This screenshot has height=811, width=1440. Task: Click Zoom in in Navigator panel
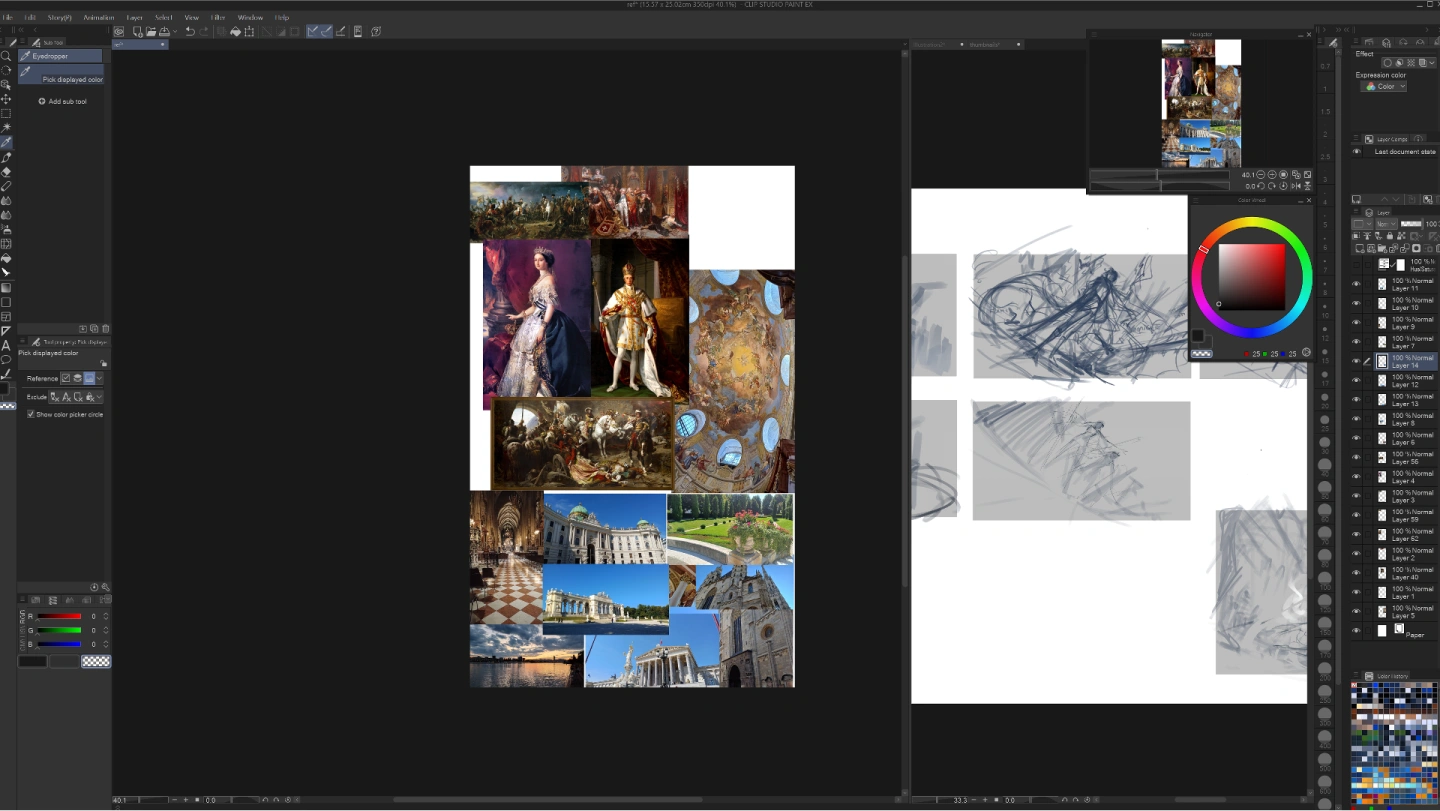[1273, 174]
